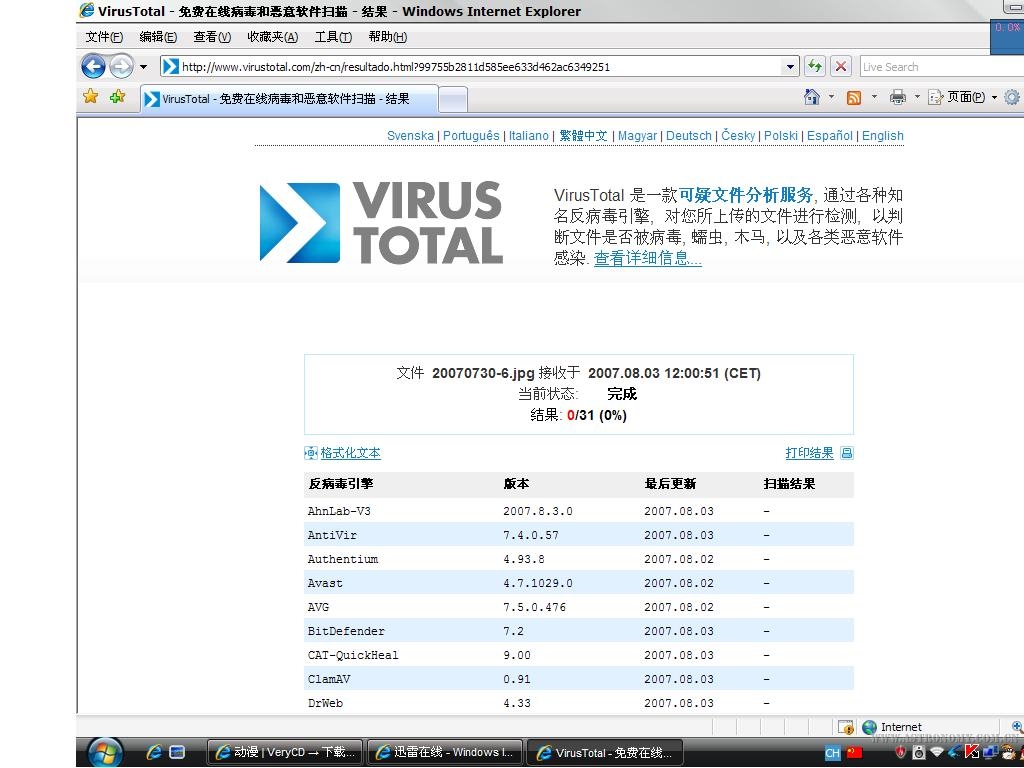
Task: Select the VirusTotal browser tab
Action: [x=289, y=99]
